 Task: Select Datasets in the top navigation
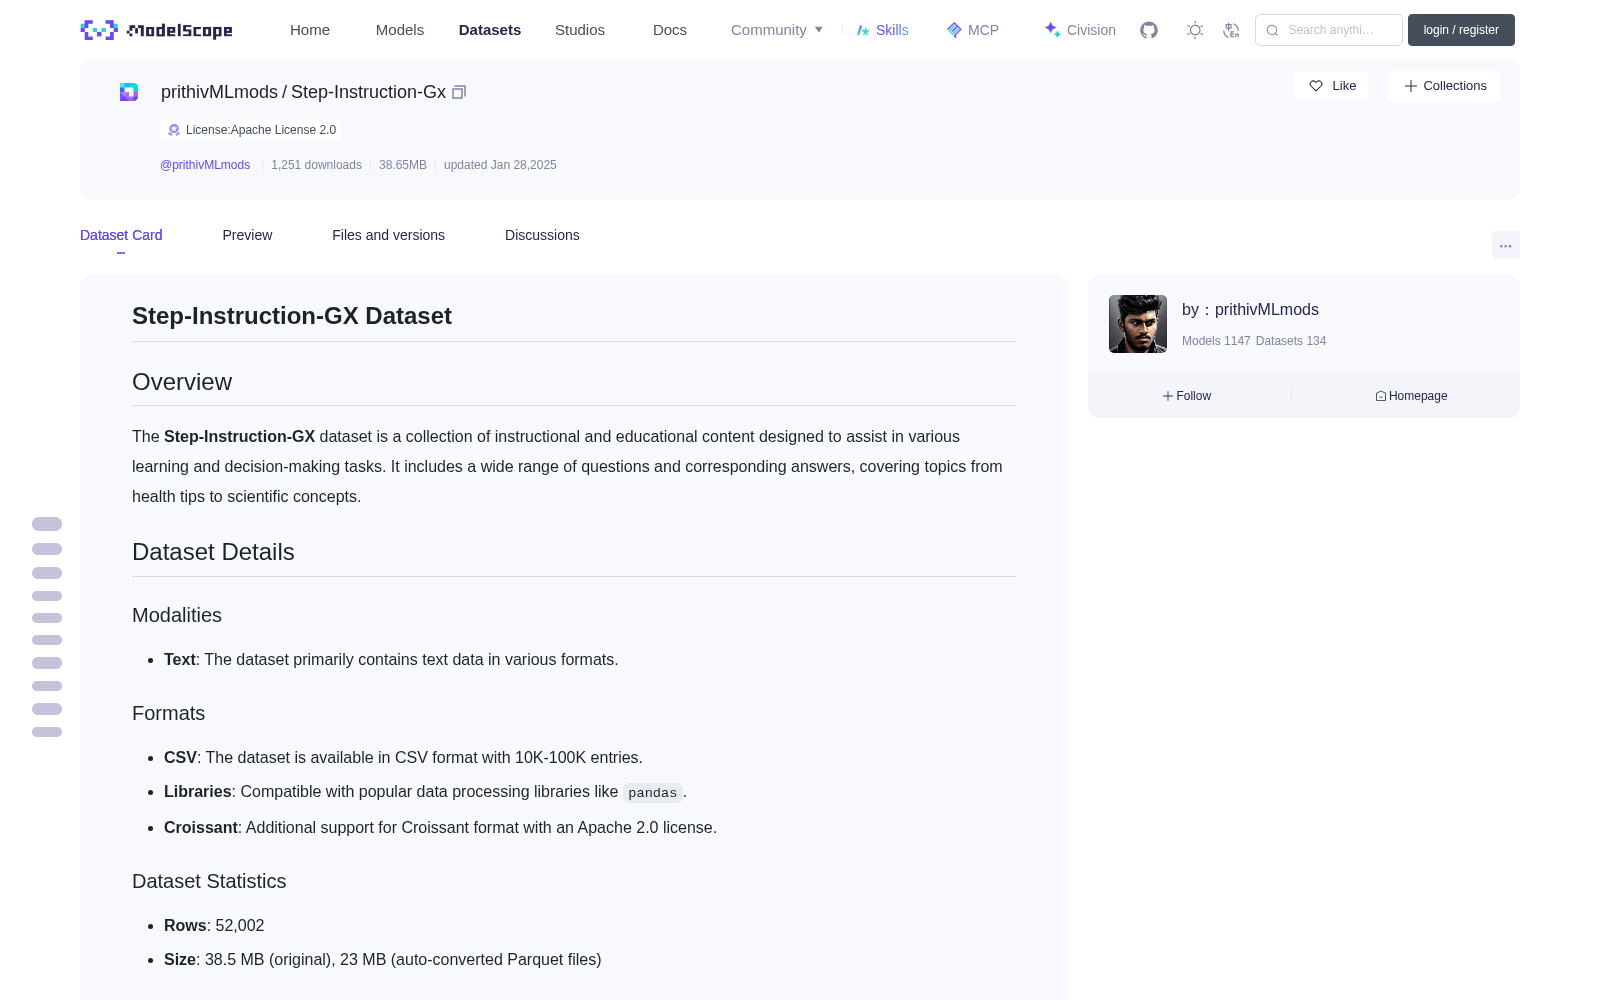(490, 30)
